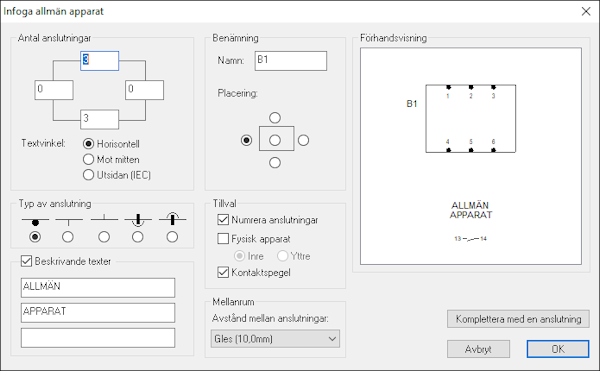Click Komplettera med en anslutning button
Image resolution: width=600 pixels, height=371 pixels.
tap(518, 319)
